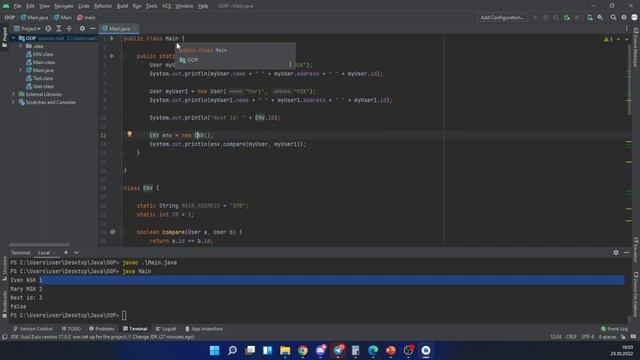The width and height of the screenshot is (640, 360).
Task: Open the Edit menu
Action: click(30, 6)
